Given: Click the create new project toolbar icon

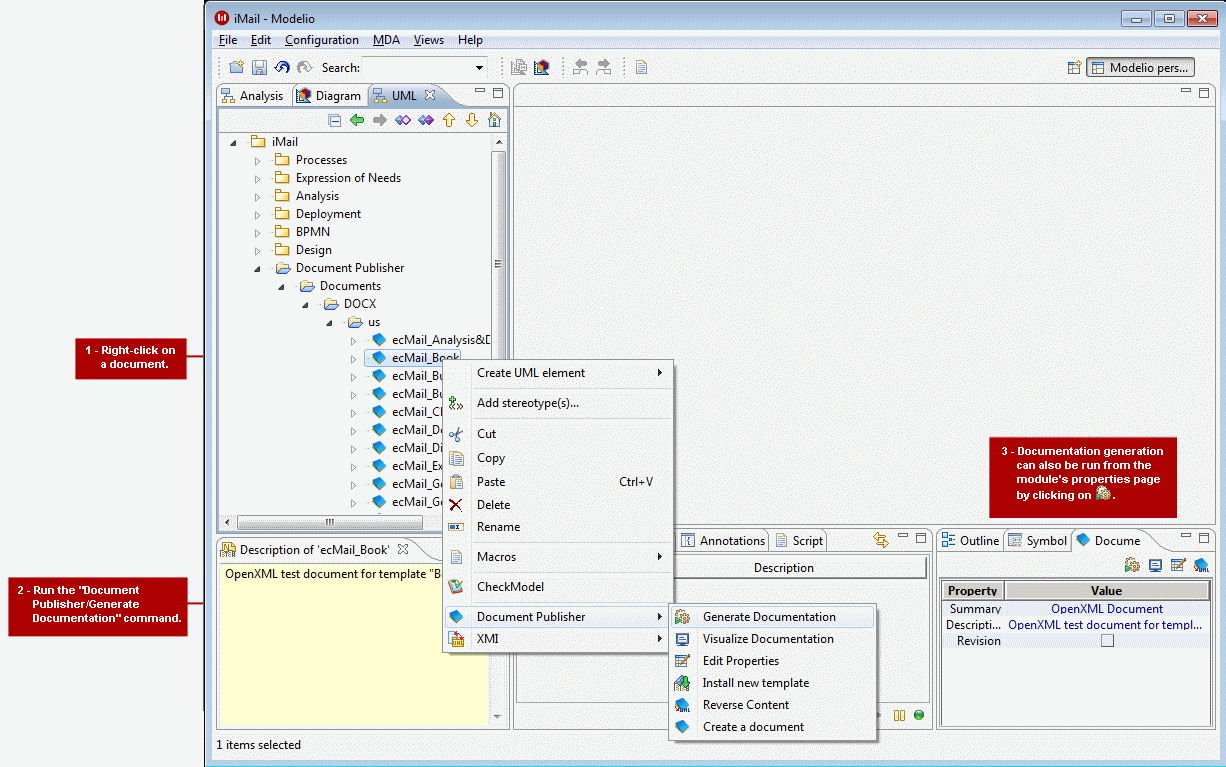Looking at the screenshot, I should click(236, 67).
